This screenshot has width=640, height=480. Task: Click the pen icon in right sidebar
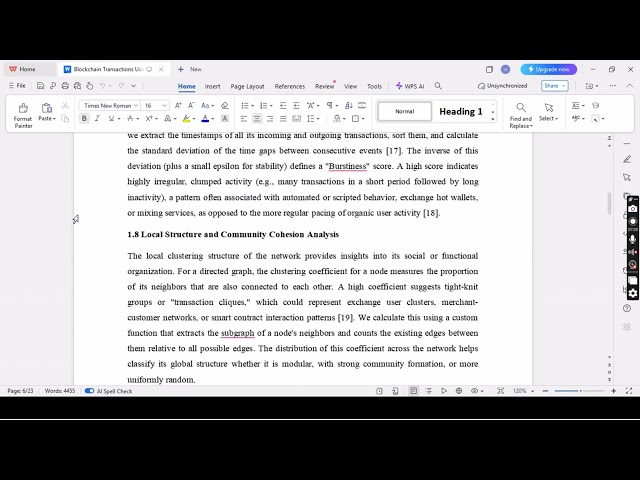[x=627, y=159]
